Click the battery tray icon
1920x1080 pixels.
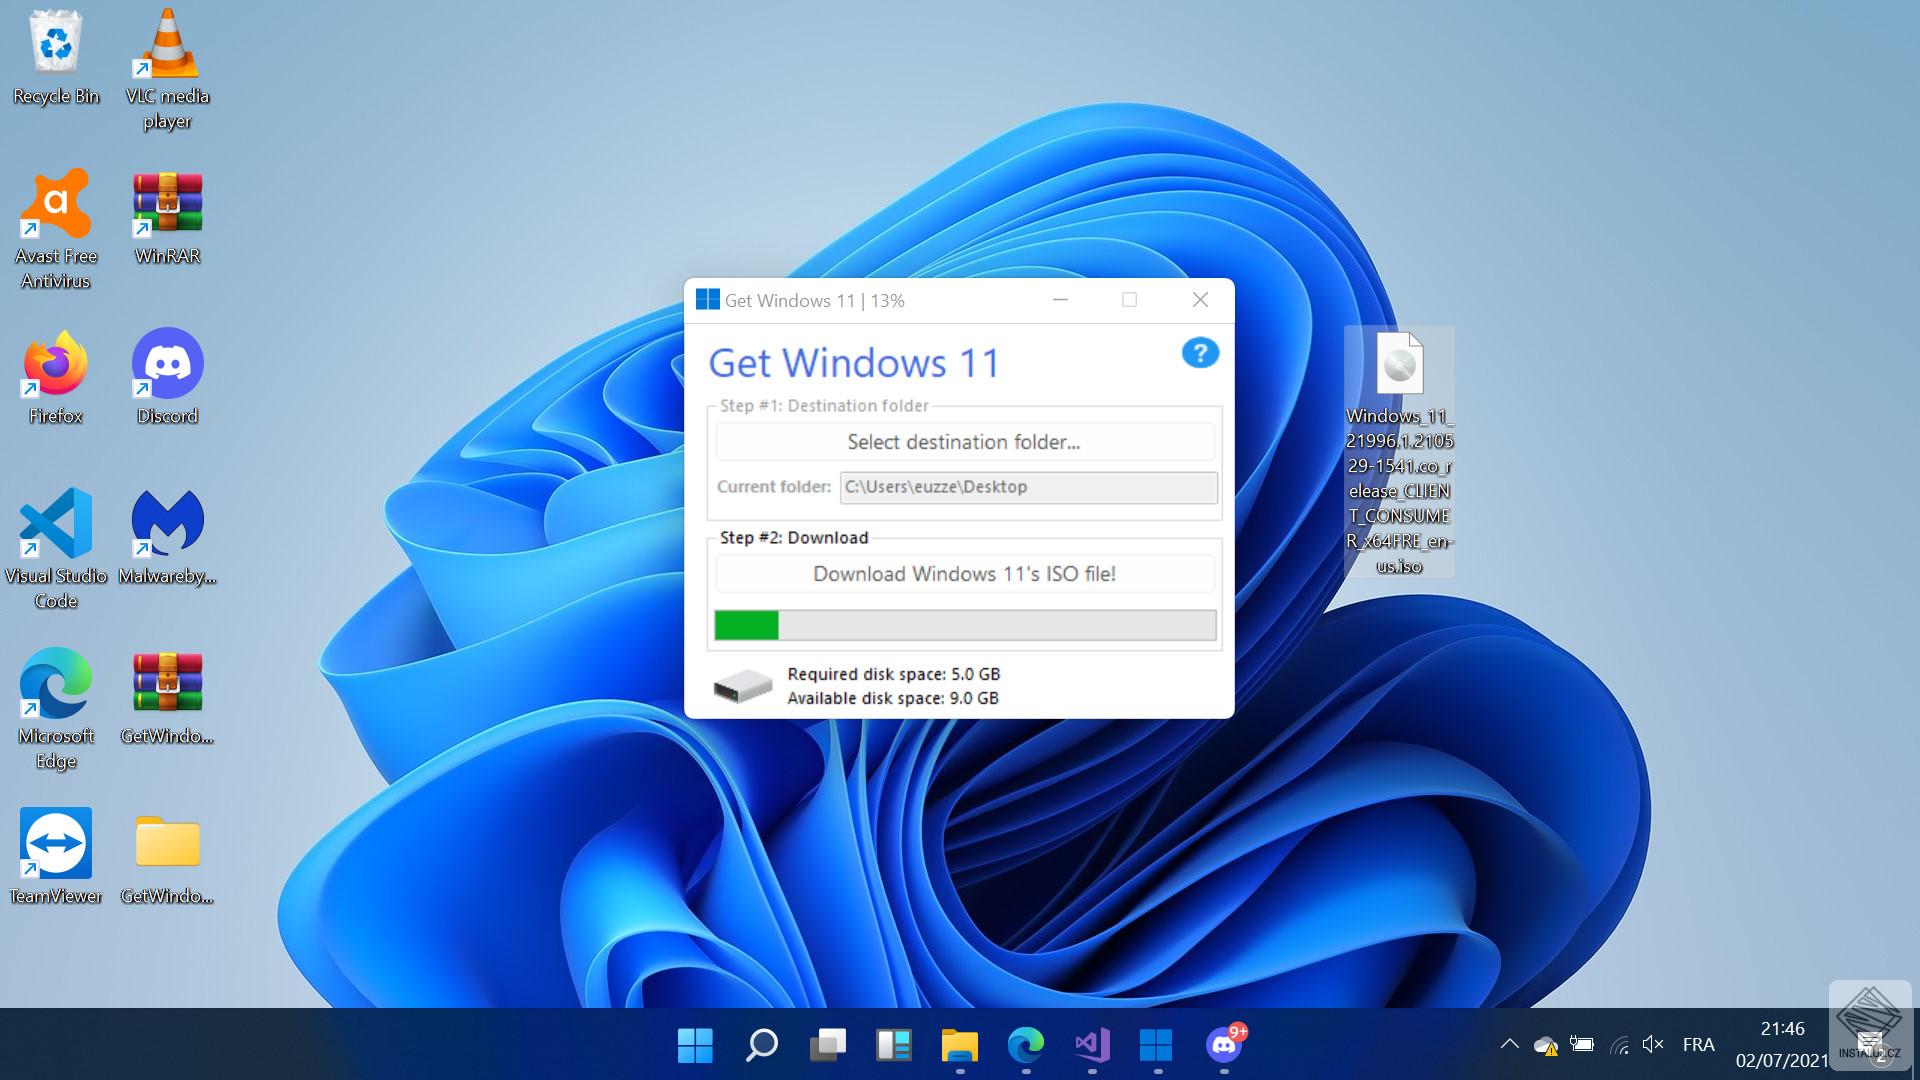click(x=1582, y=1045)
